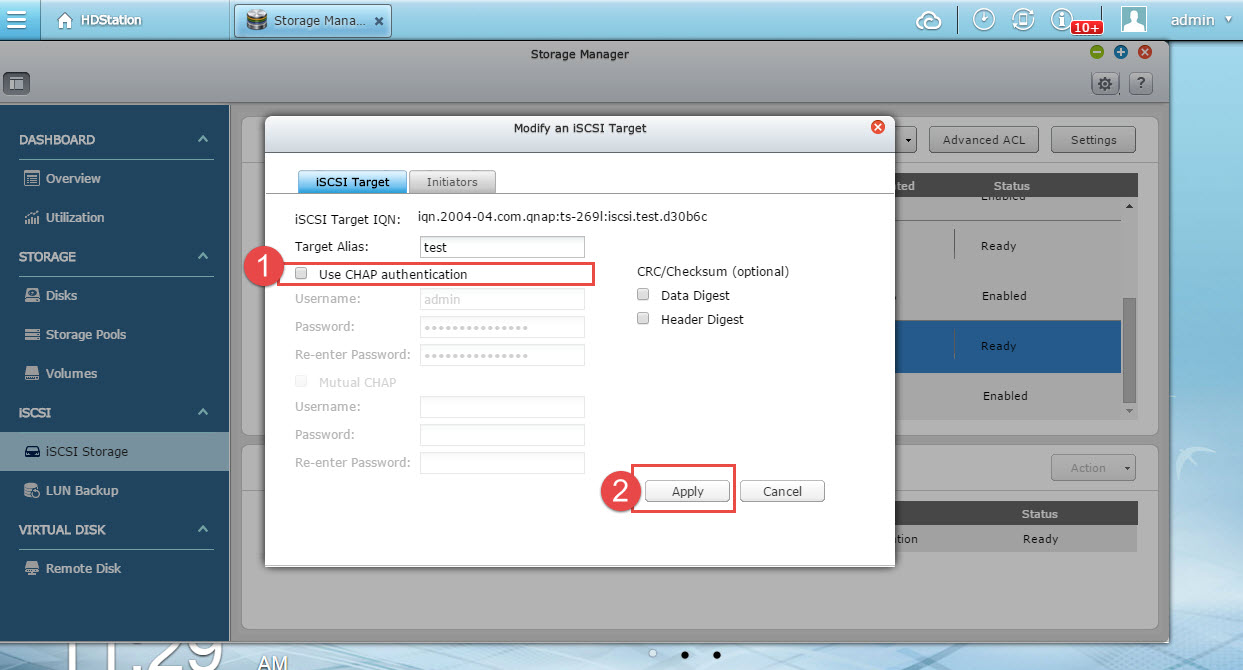Screen dimensions: 1243x670
Task: Toggle the sidebar panel view icon
Action: [x=17, y=84]
